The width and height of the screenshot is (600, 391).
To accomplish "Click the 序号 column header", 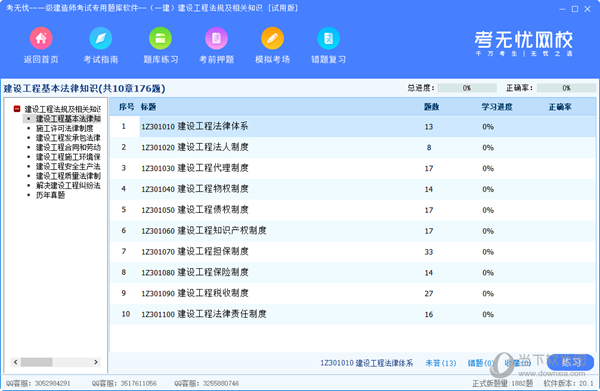I will point(126,107).
